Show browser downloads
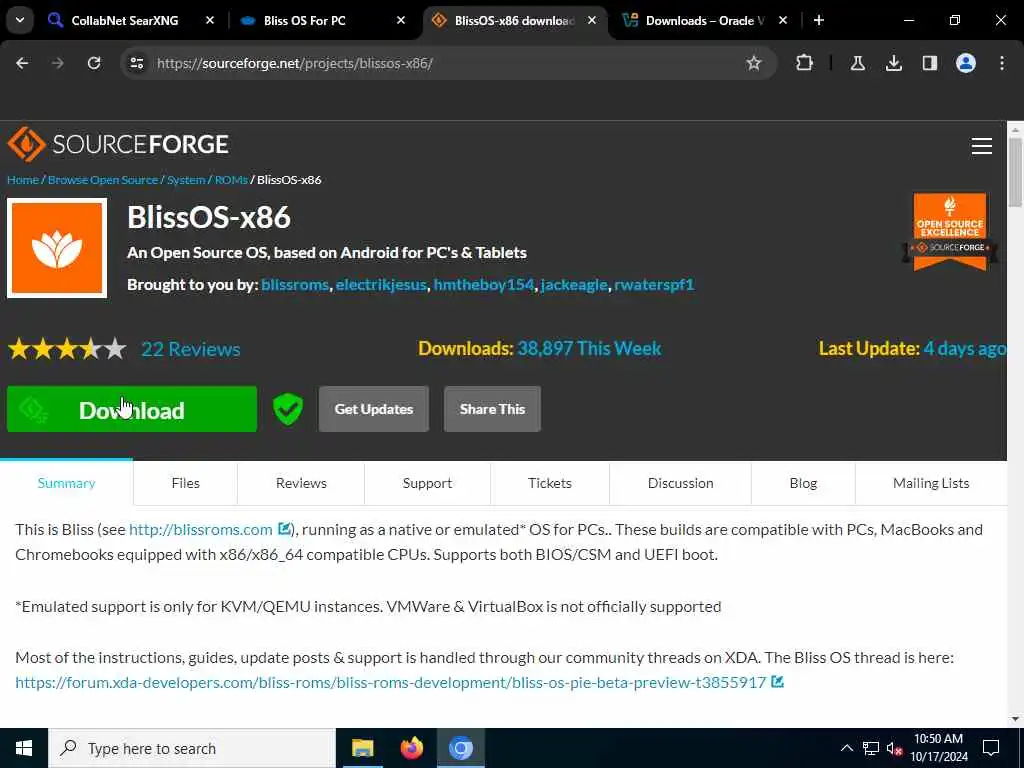 click(x=893, y=63)
